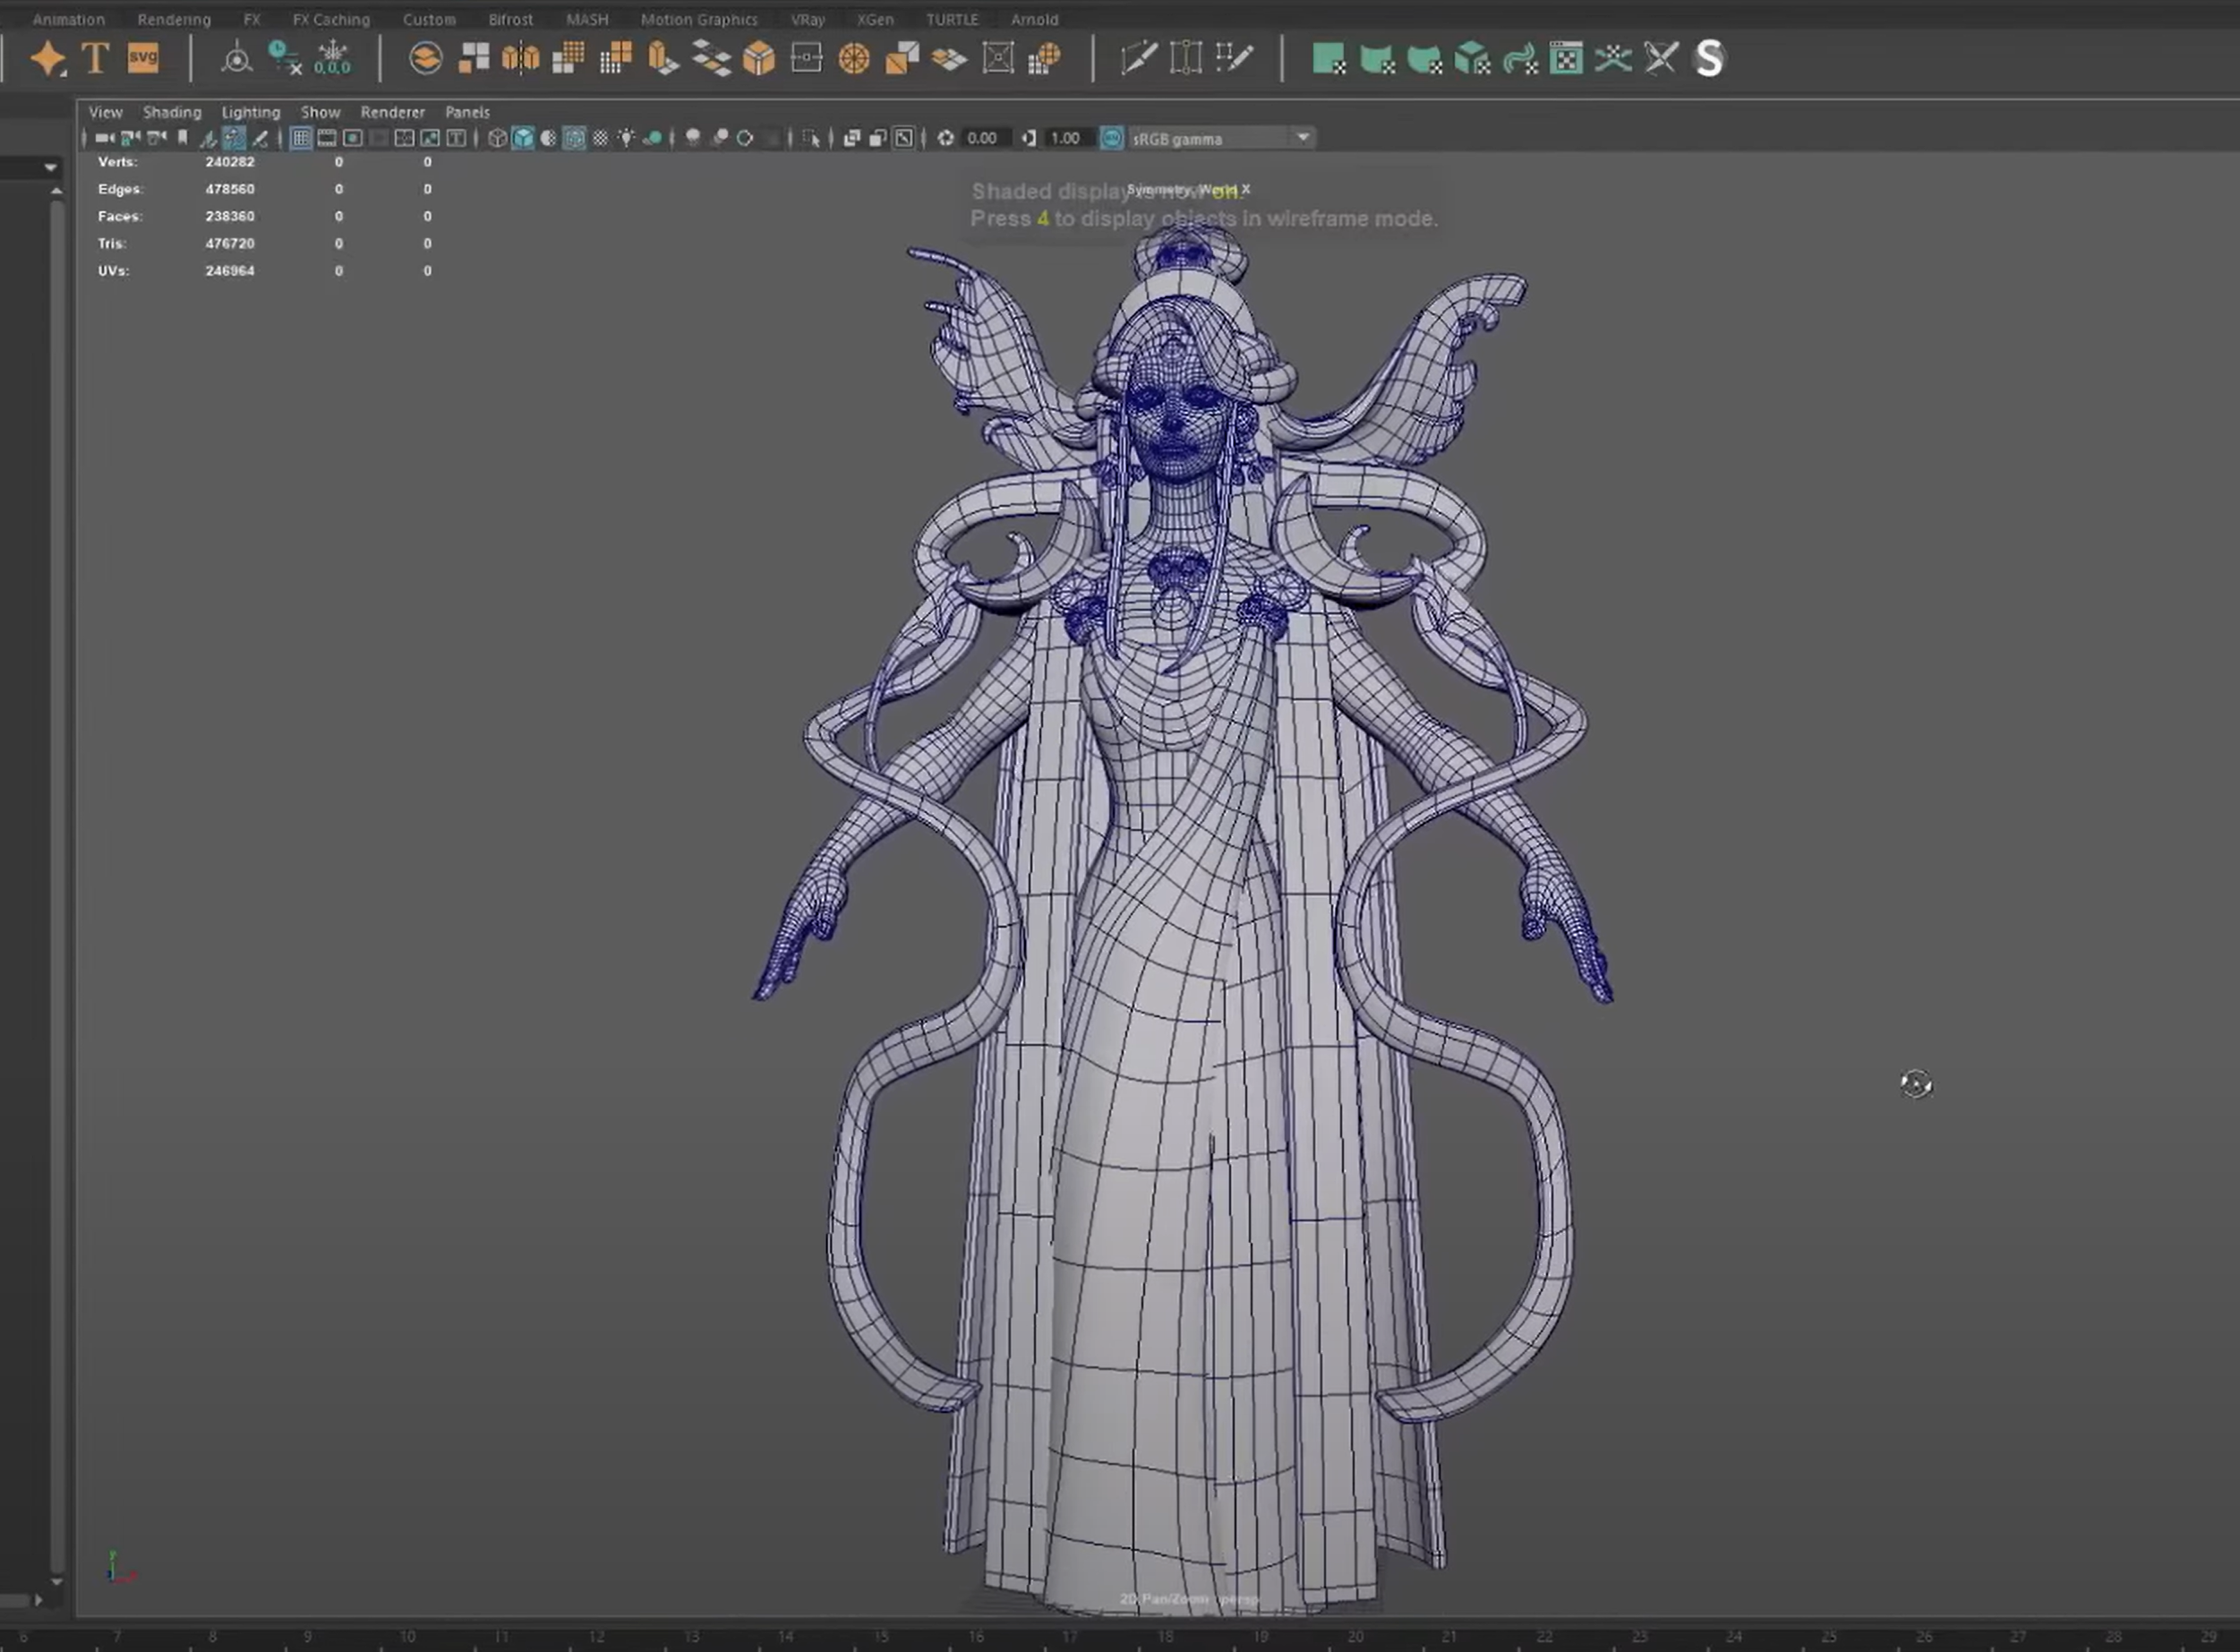Open the Shading panel menu
The height and width of the screenshot is (1652, 2240).
click(x=172, y=112)
